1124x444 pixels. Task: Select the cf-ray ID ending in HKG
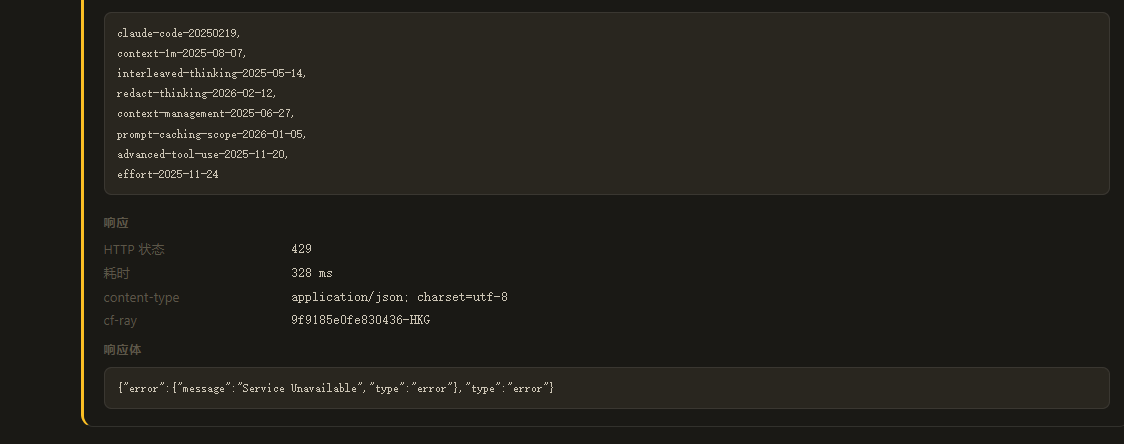[361, 320]
